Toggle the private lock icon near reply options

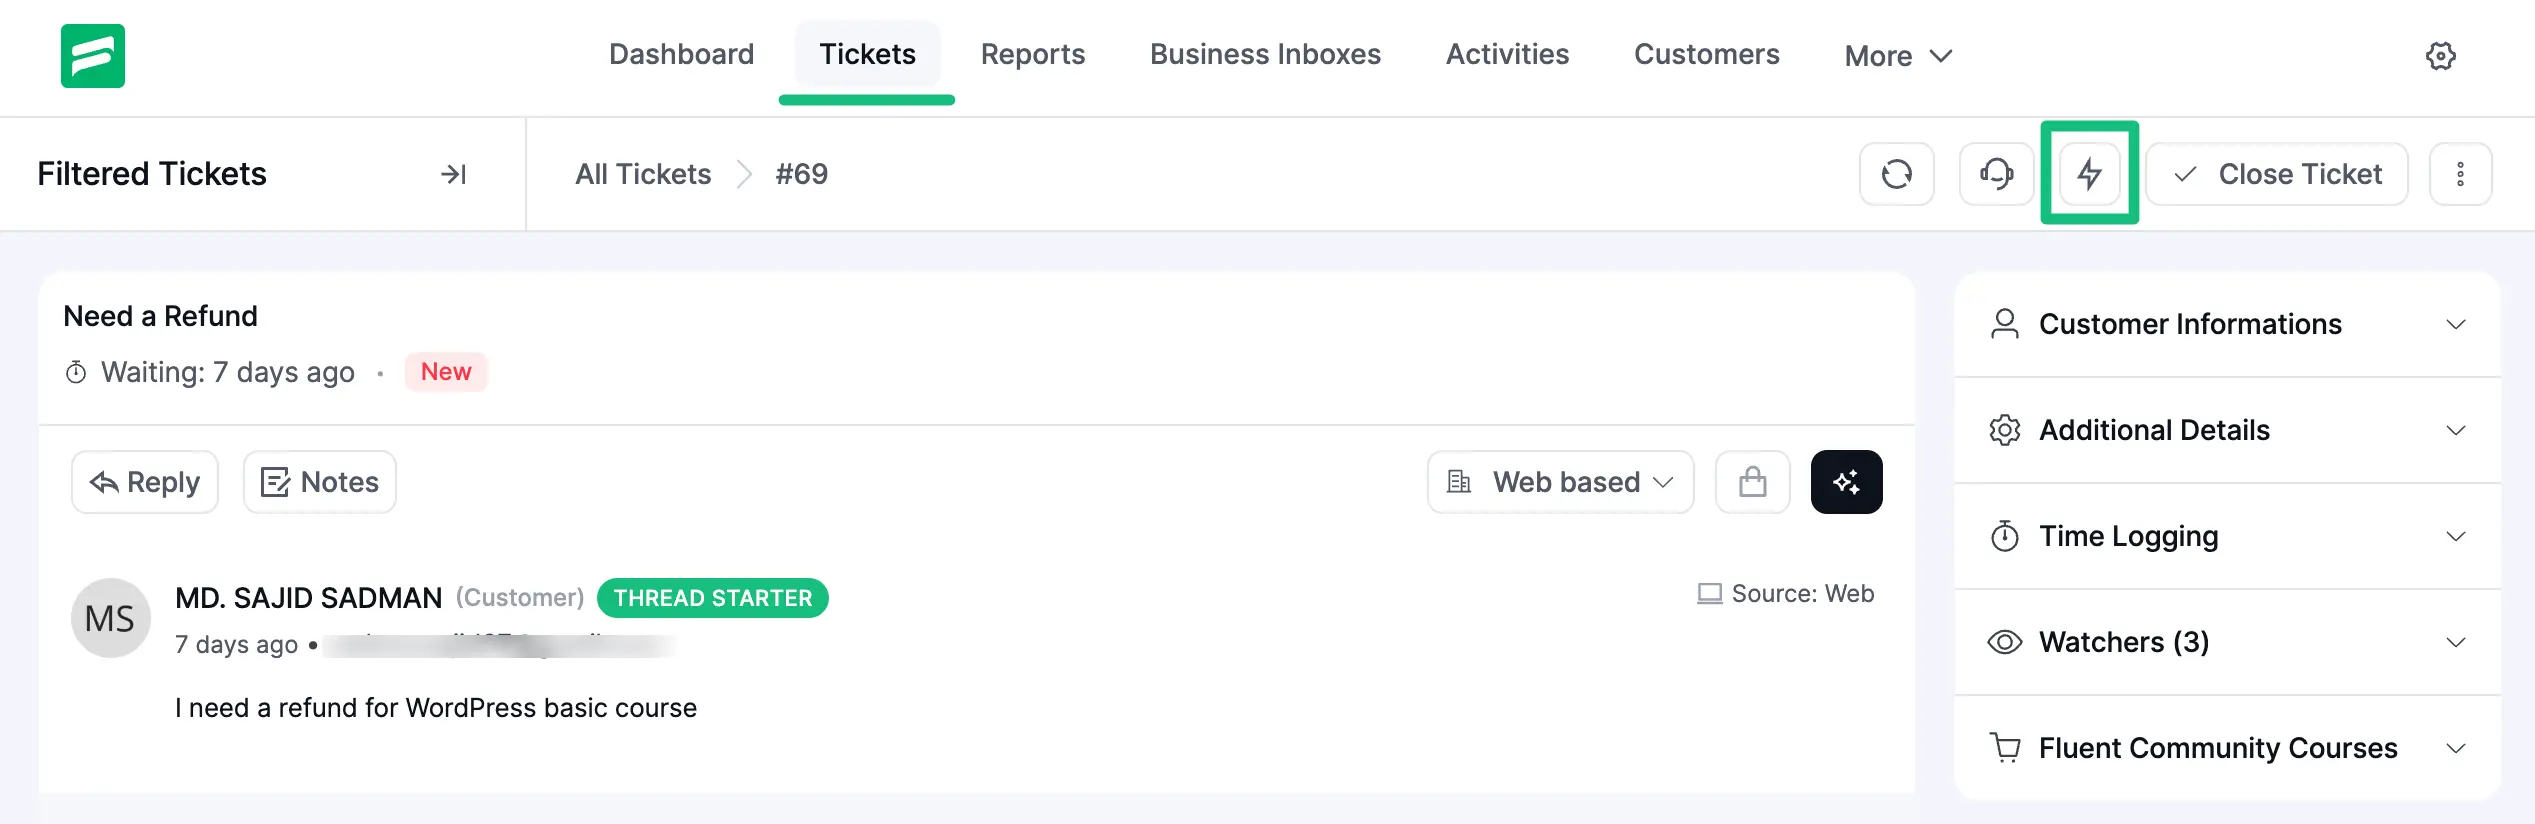(1752, 481)
